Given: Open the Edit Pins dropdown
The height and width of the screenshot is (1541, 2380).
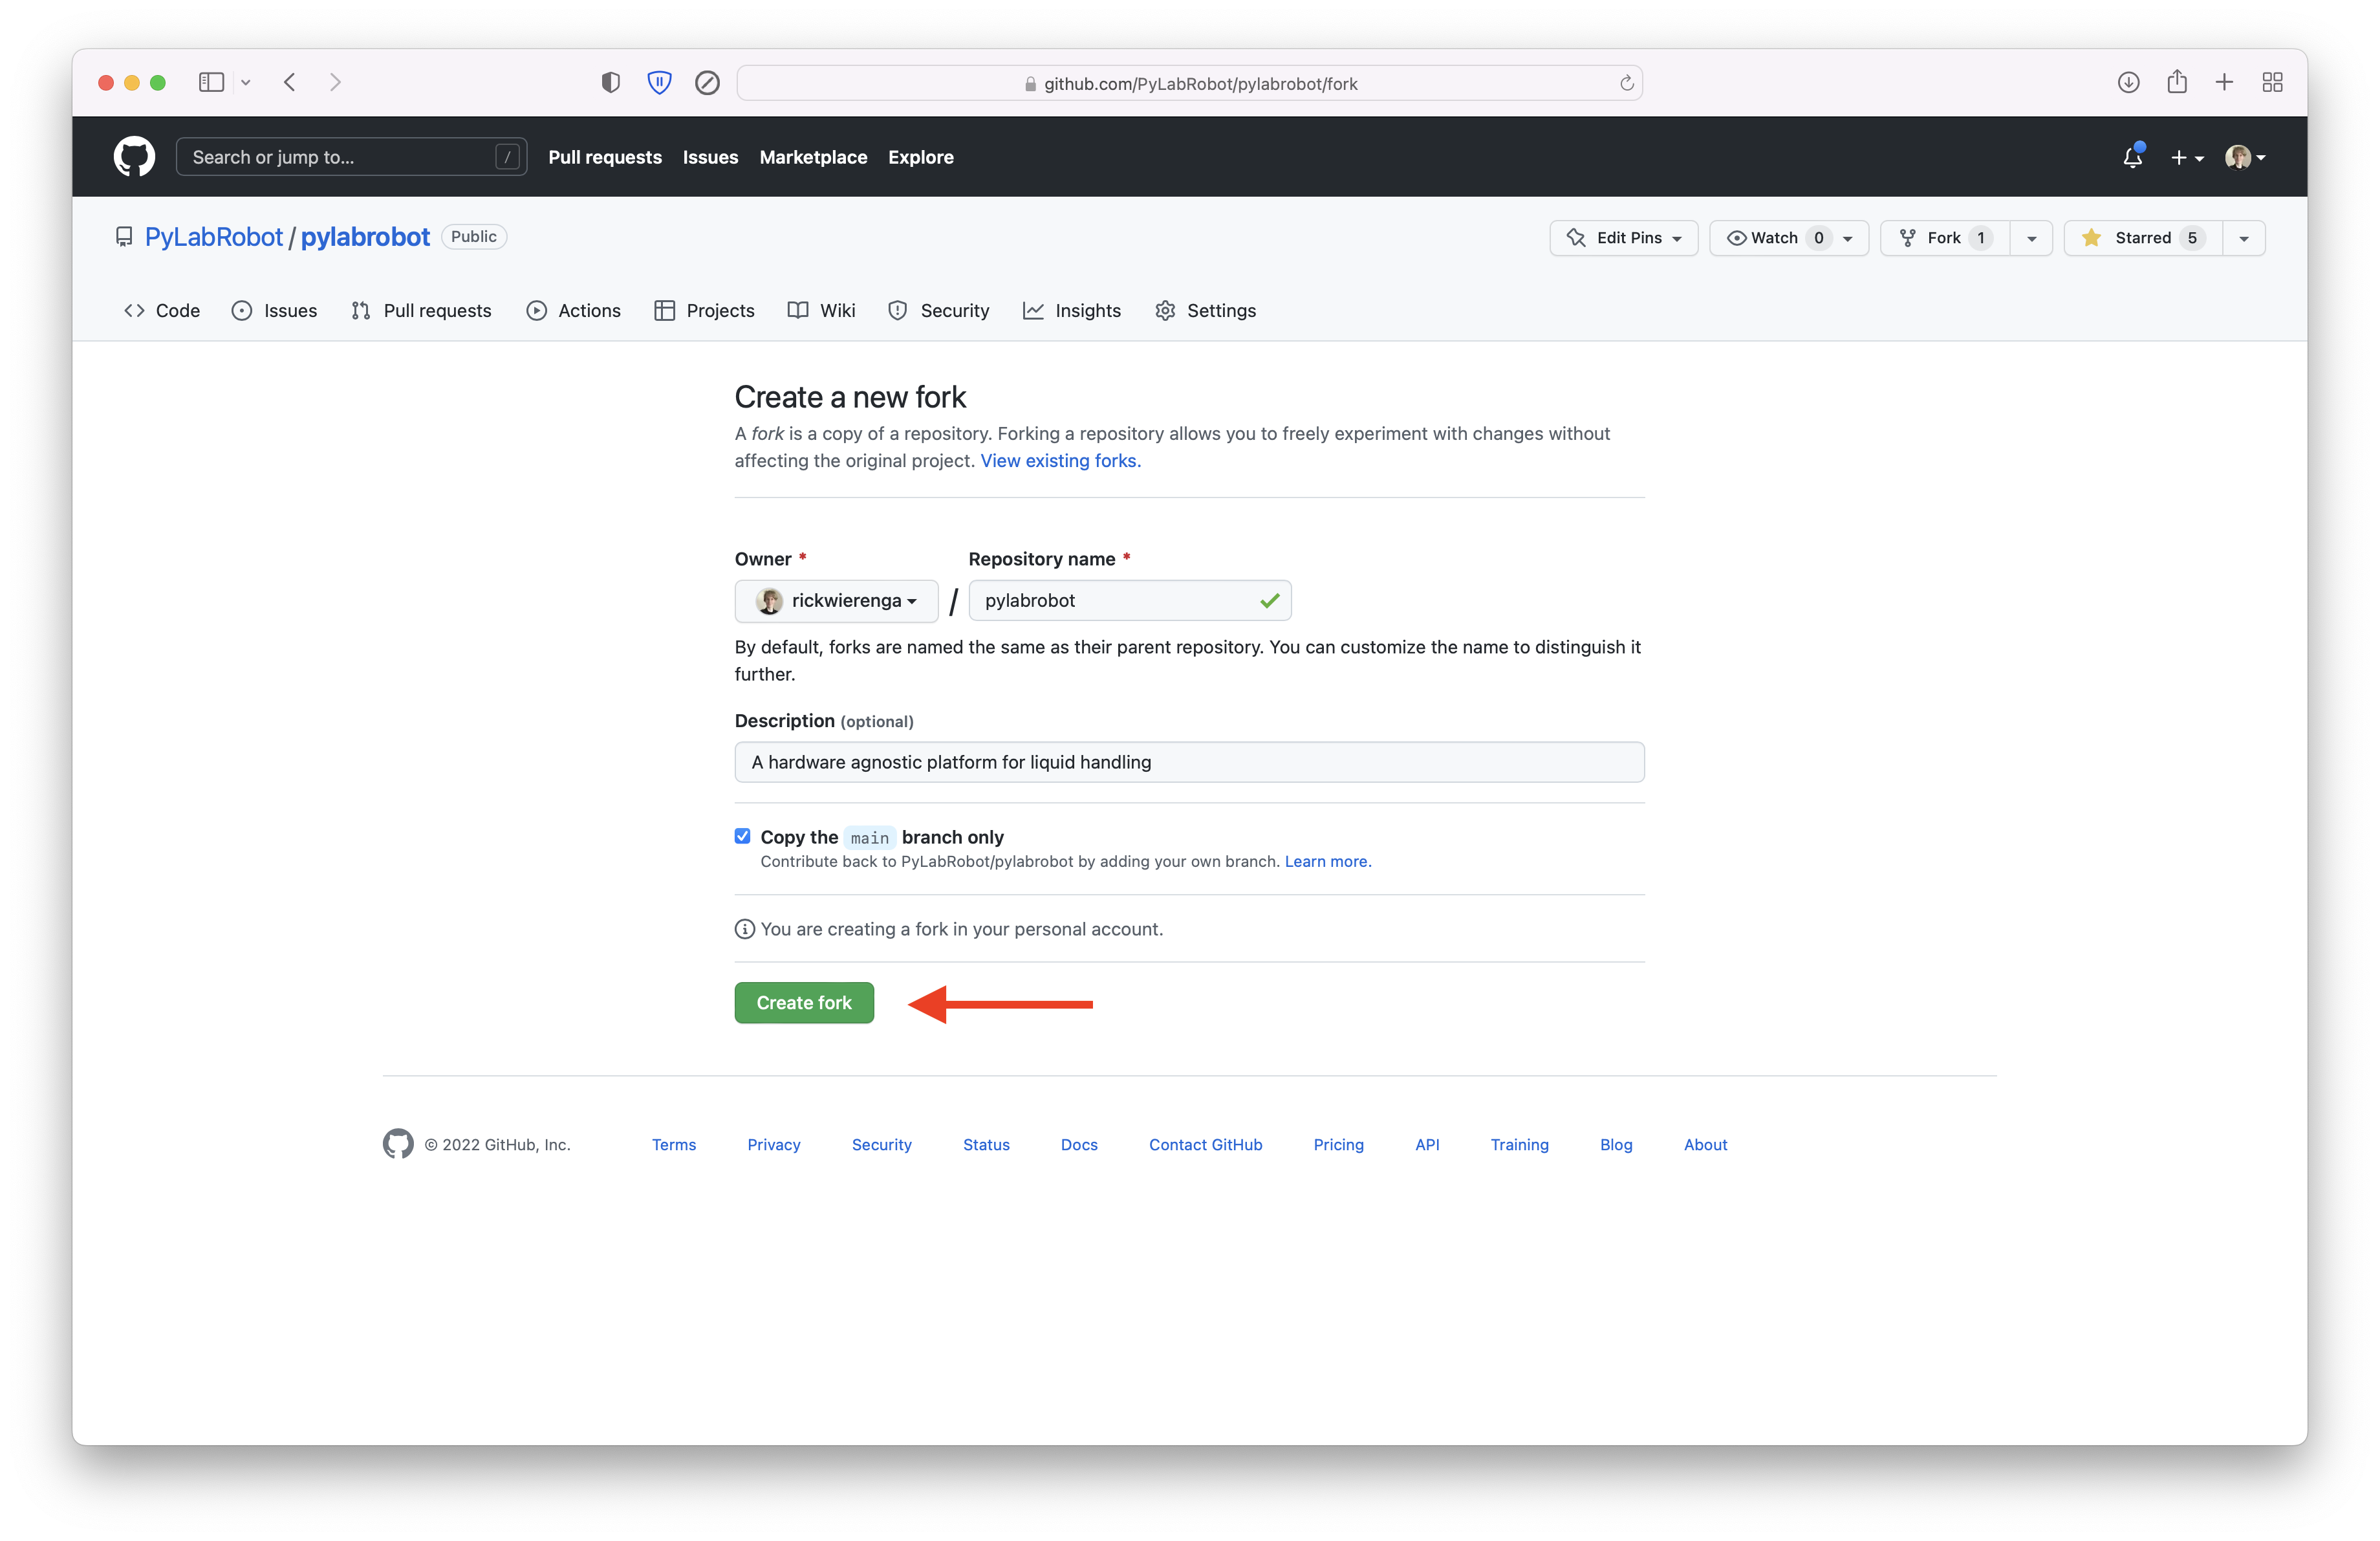Looking at the screenshot, I should 1623,238.
